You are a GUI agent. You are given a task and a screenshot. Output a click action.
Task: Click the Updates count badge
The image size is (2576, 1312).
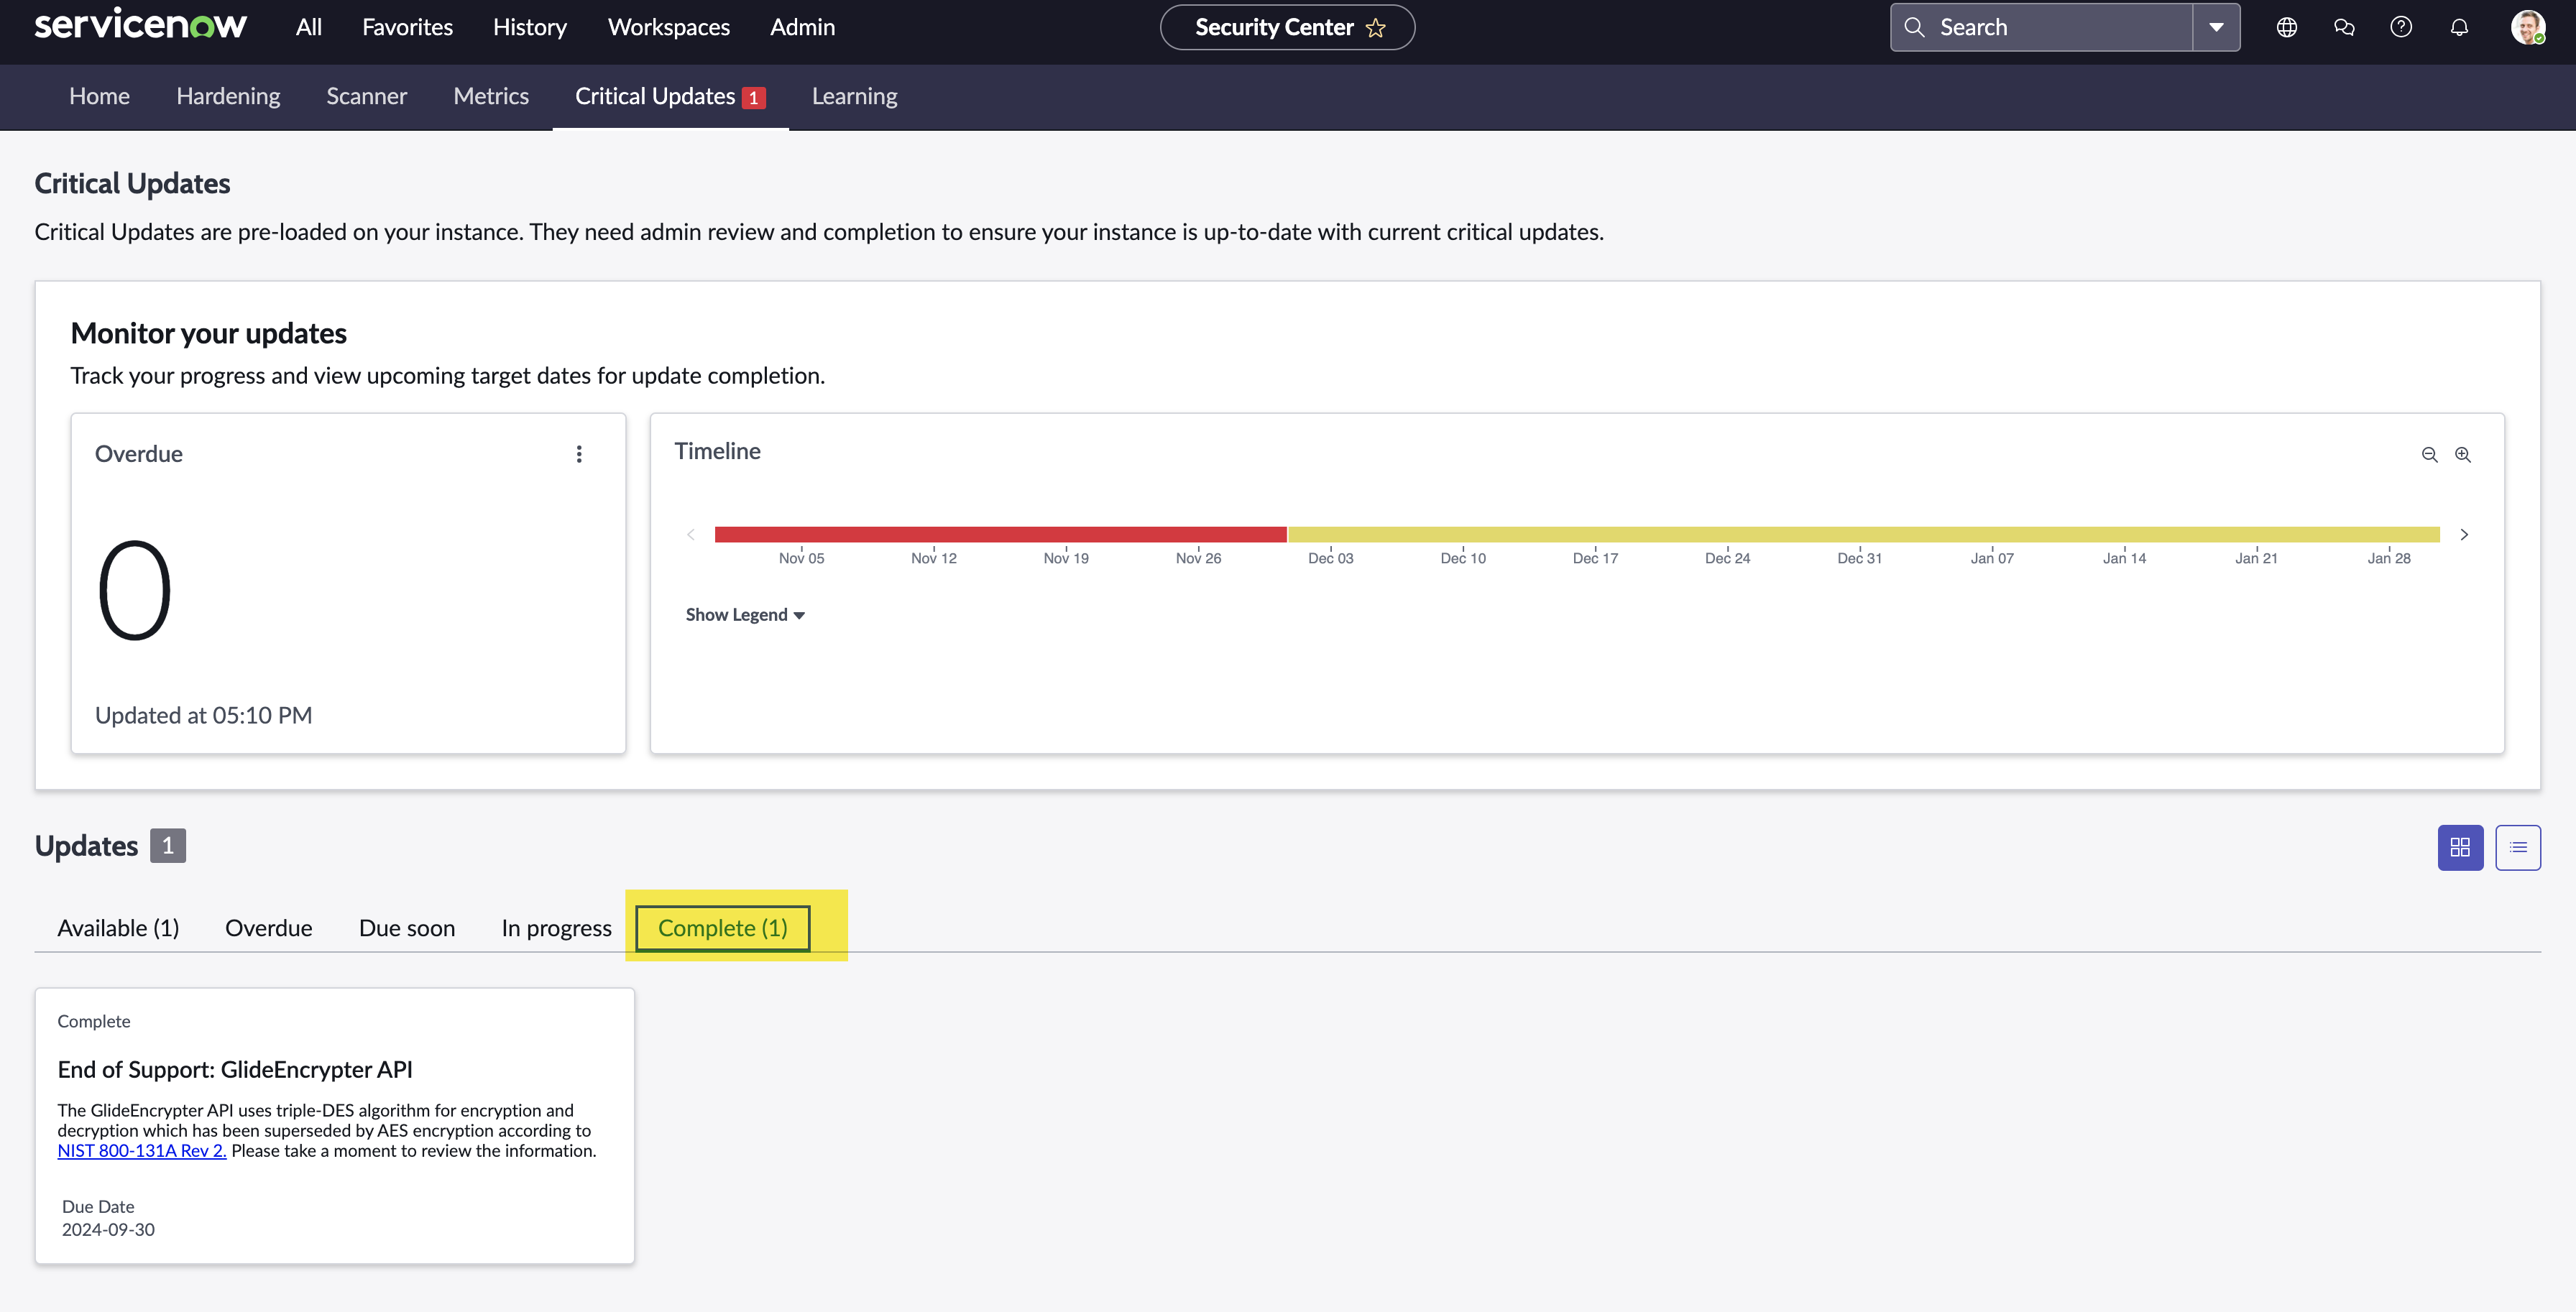click(168, 846)
